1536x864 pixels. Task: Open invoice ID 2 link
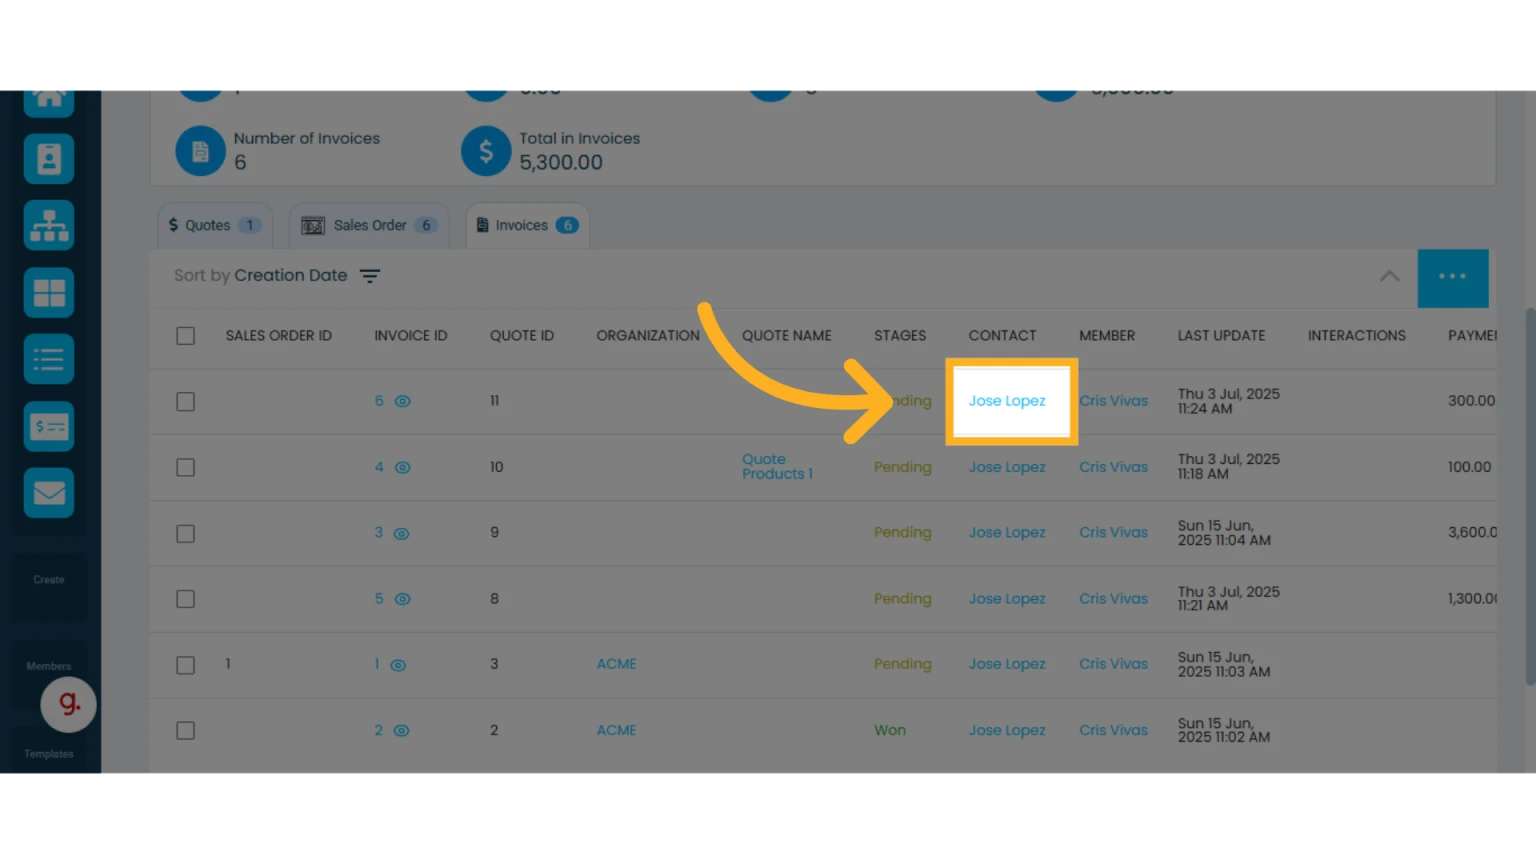point(379,730)
